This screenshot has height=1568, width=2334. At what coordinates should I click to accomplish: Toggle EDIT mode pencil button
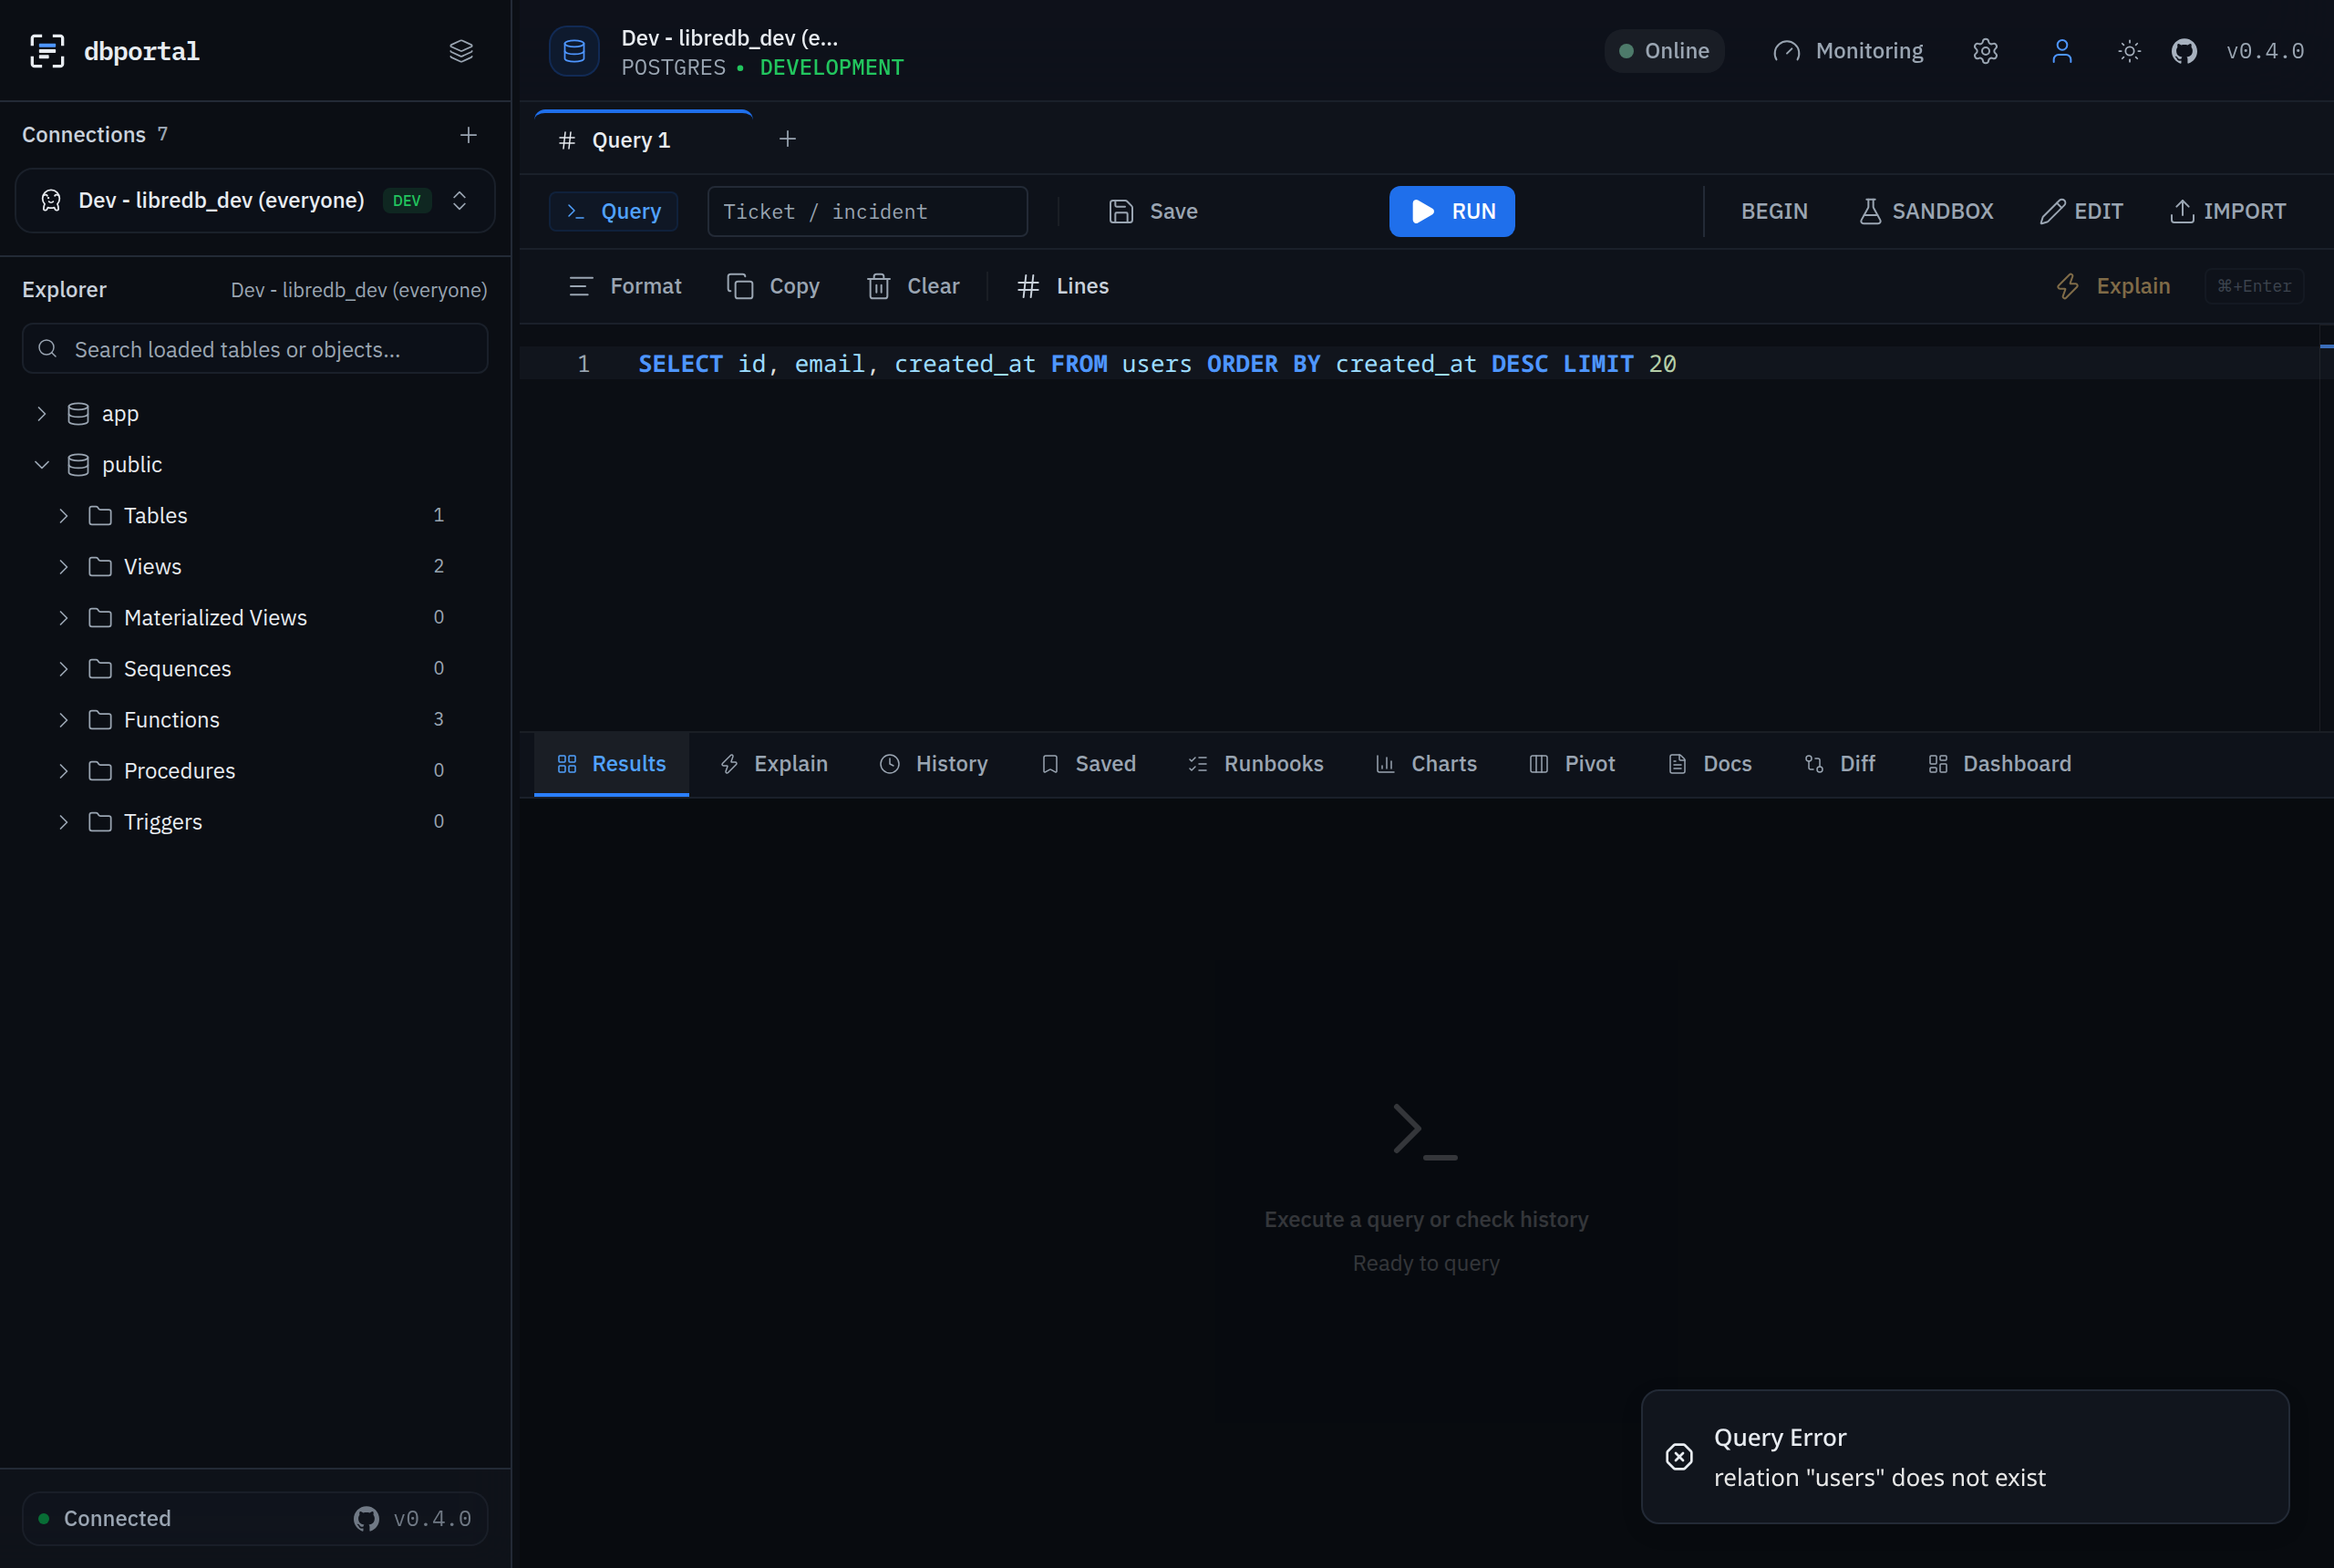2082,211
